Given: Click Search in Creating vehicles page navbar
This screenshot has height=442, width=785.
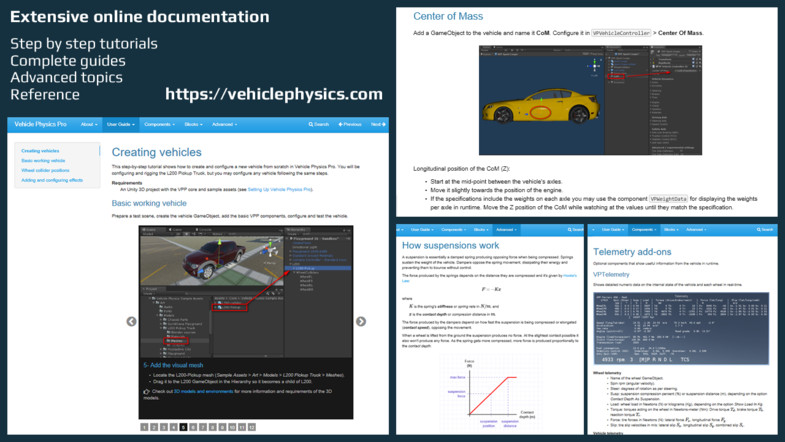Looking at the screenshot, I should click(x=319, y=124).
